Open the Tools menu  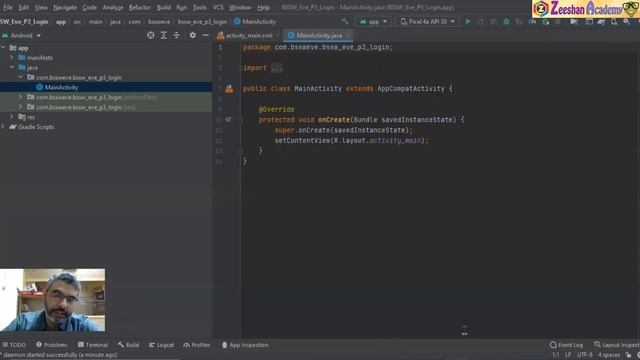pos(200,7)
